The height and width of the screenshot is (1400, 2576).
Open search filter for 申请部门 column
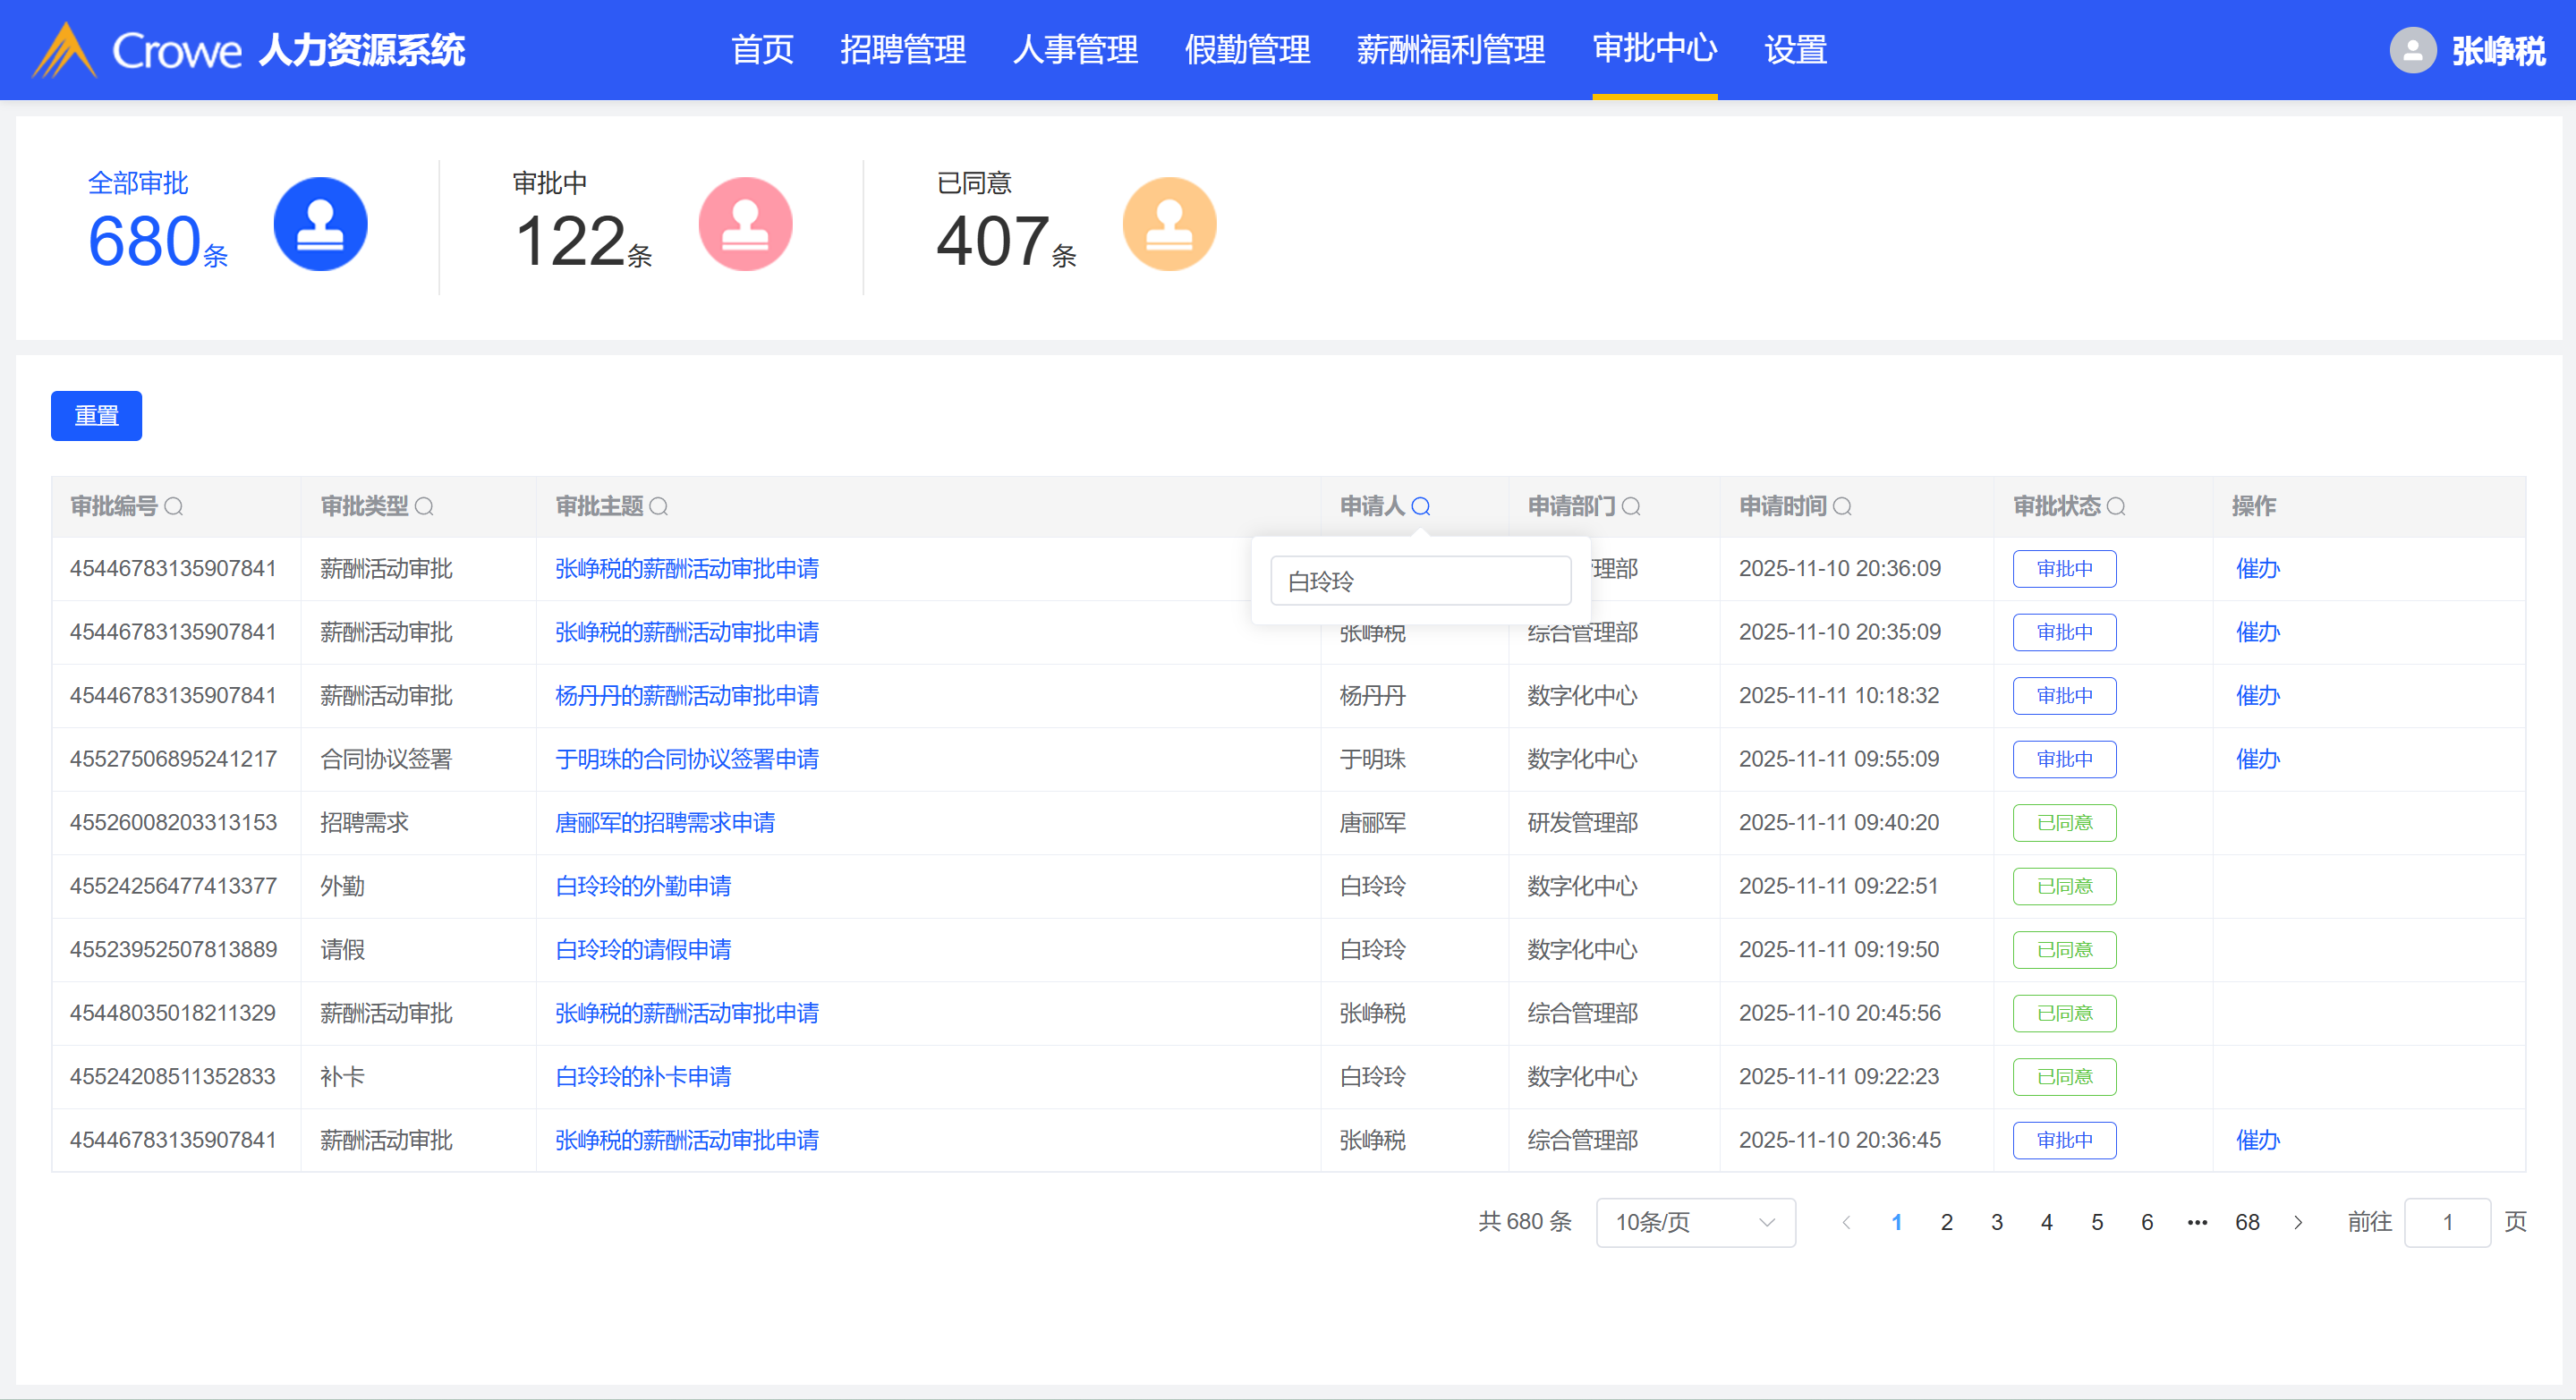click(x=1631, y=507)
